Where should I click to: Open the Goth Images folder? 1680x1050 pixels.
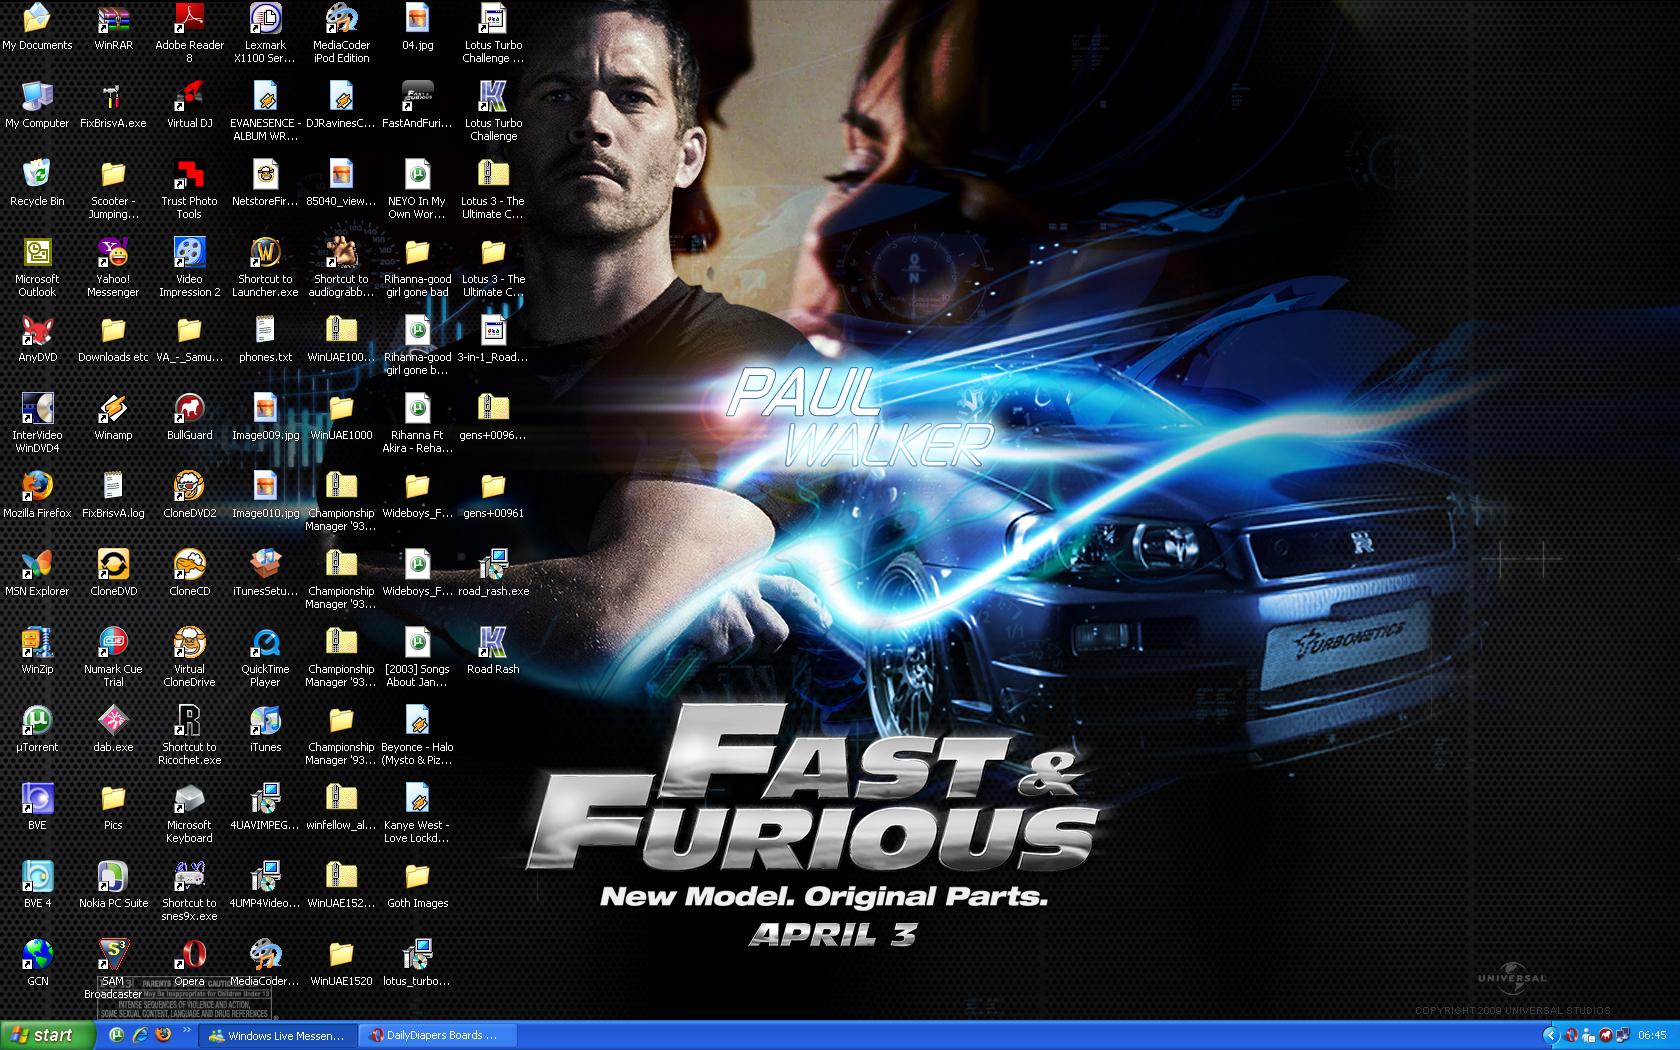tap(417, 886)
